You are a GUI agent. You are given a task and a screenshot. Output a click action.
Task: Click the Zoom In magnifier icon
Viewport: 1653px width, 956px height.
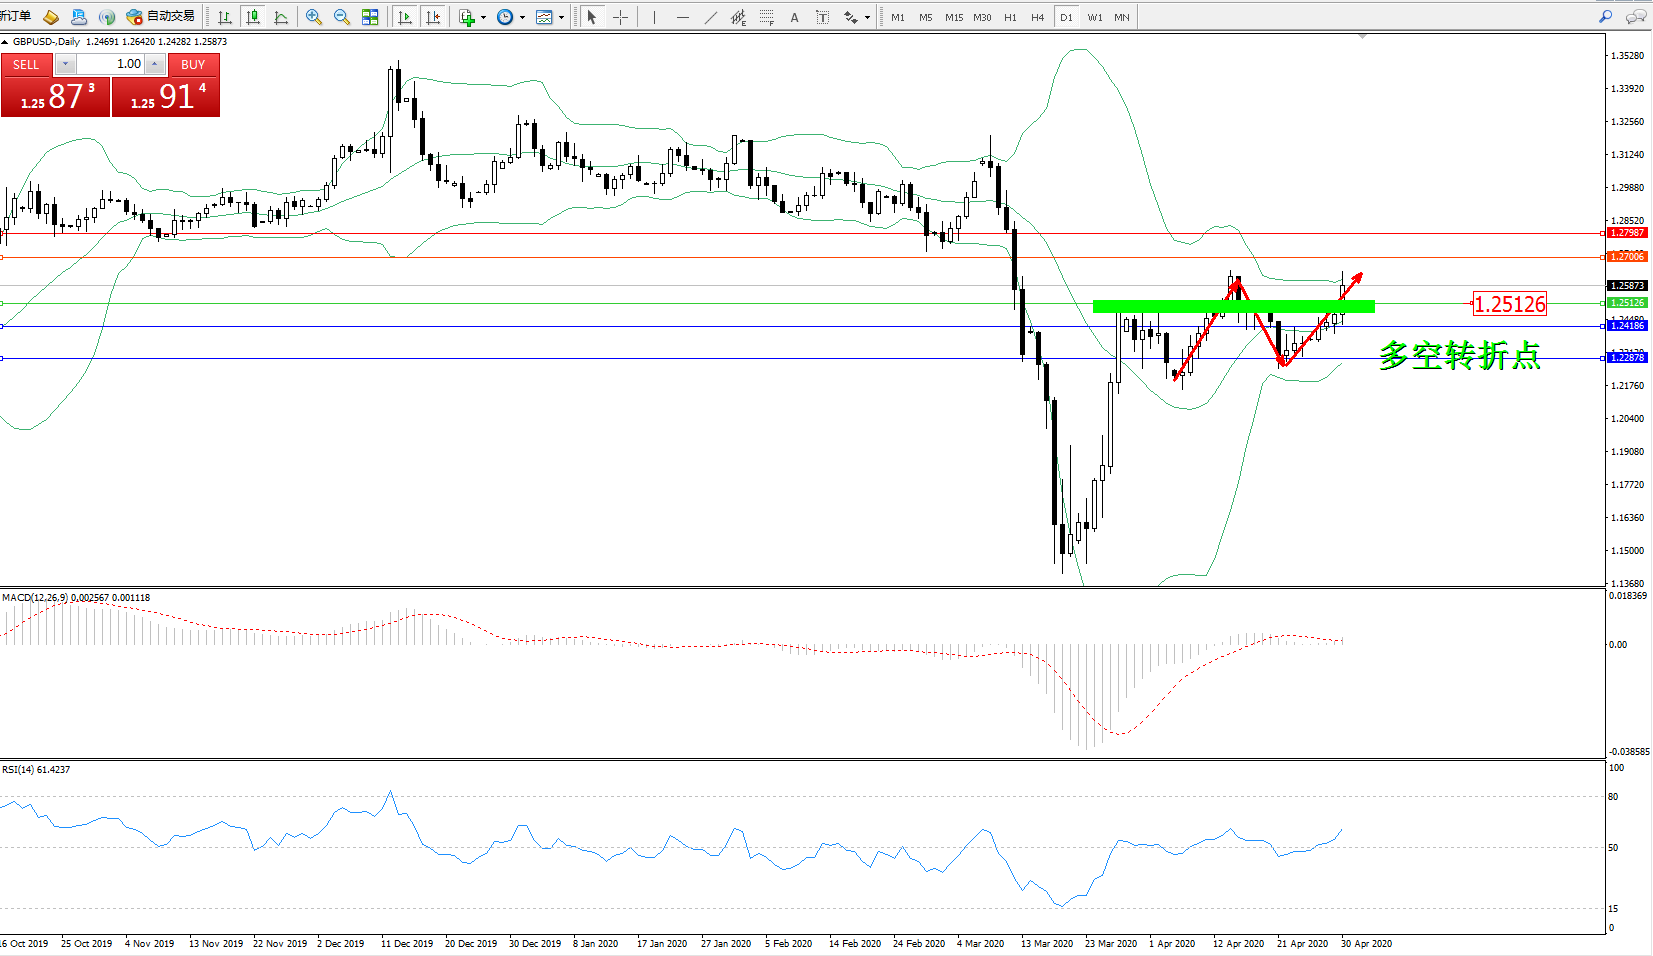(314, 17)
